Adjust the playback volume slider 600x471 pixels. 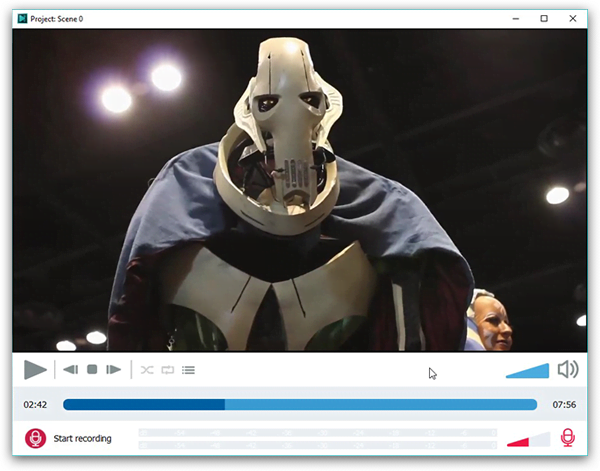(x=528, y=371)
